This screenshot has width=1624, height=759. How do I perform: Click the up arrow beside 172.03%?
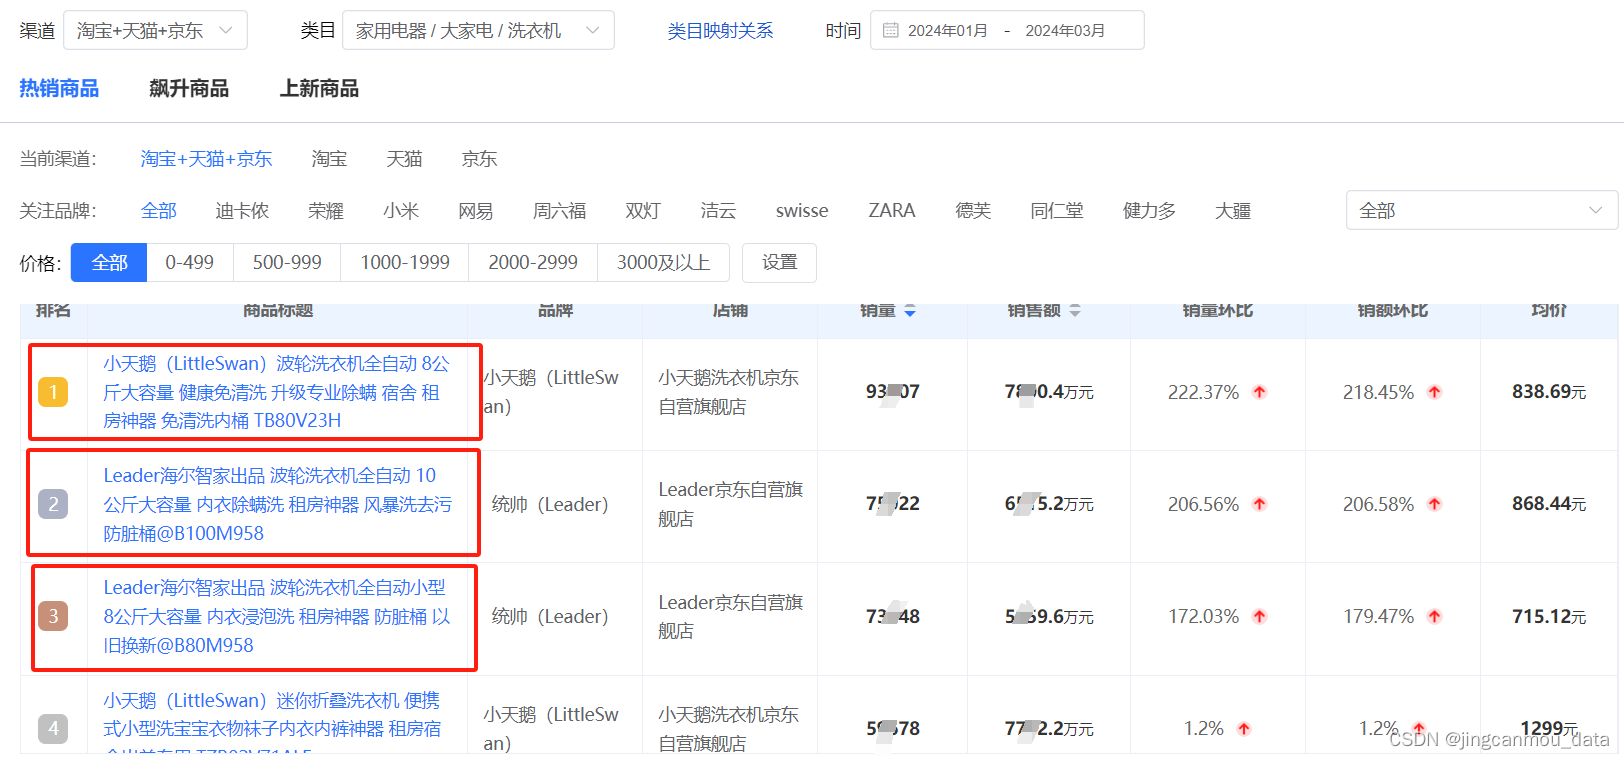click(x=1260, y=617)
